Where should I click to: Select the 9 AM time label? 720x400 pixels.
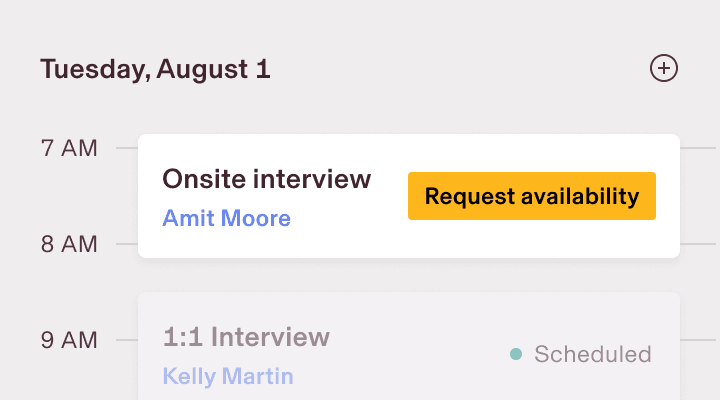click(69, 340)
